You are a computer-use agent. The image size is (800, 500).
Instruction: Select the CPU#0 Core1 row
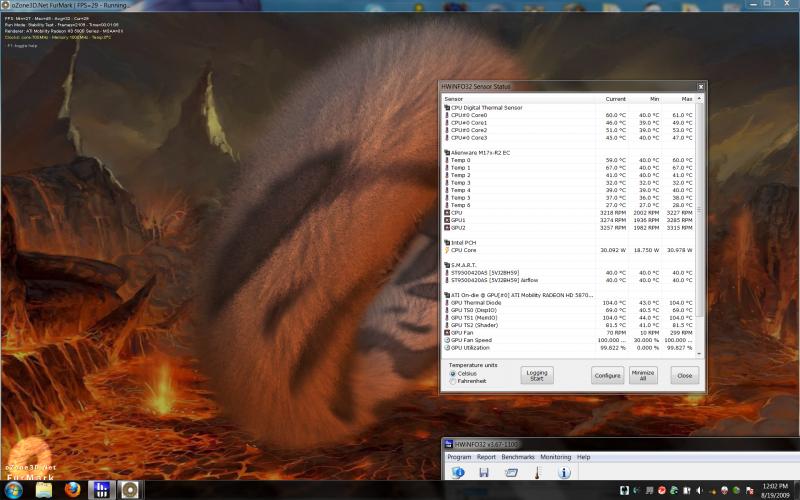(x=568, y=123)
